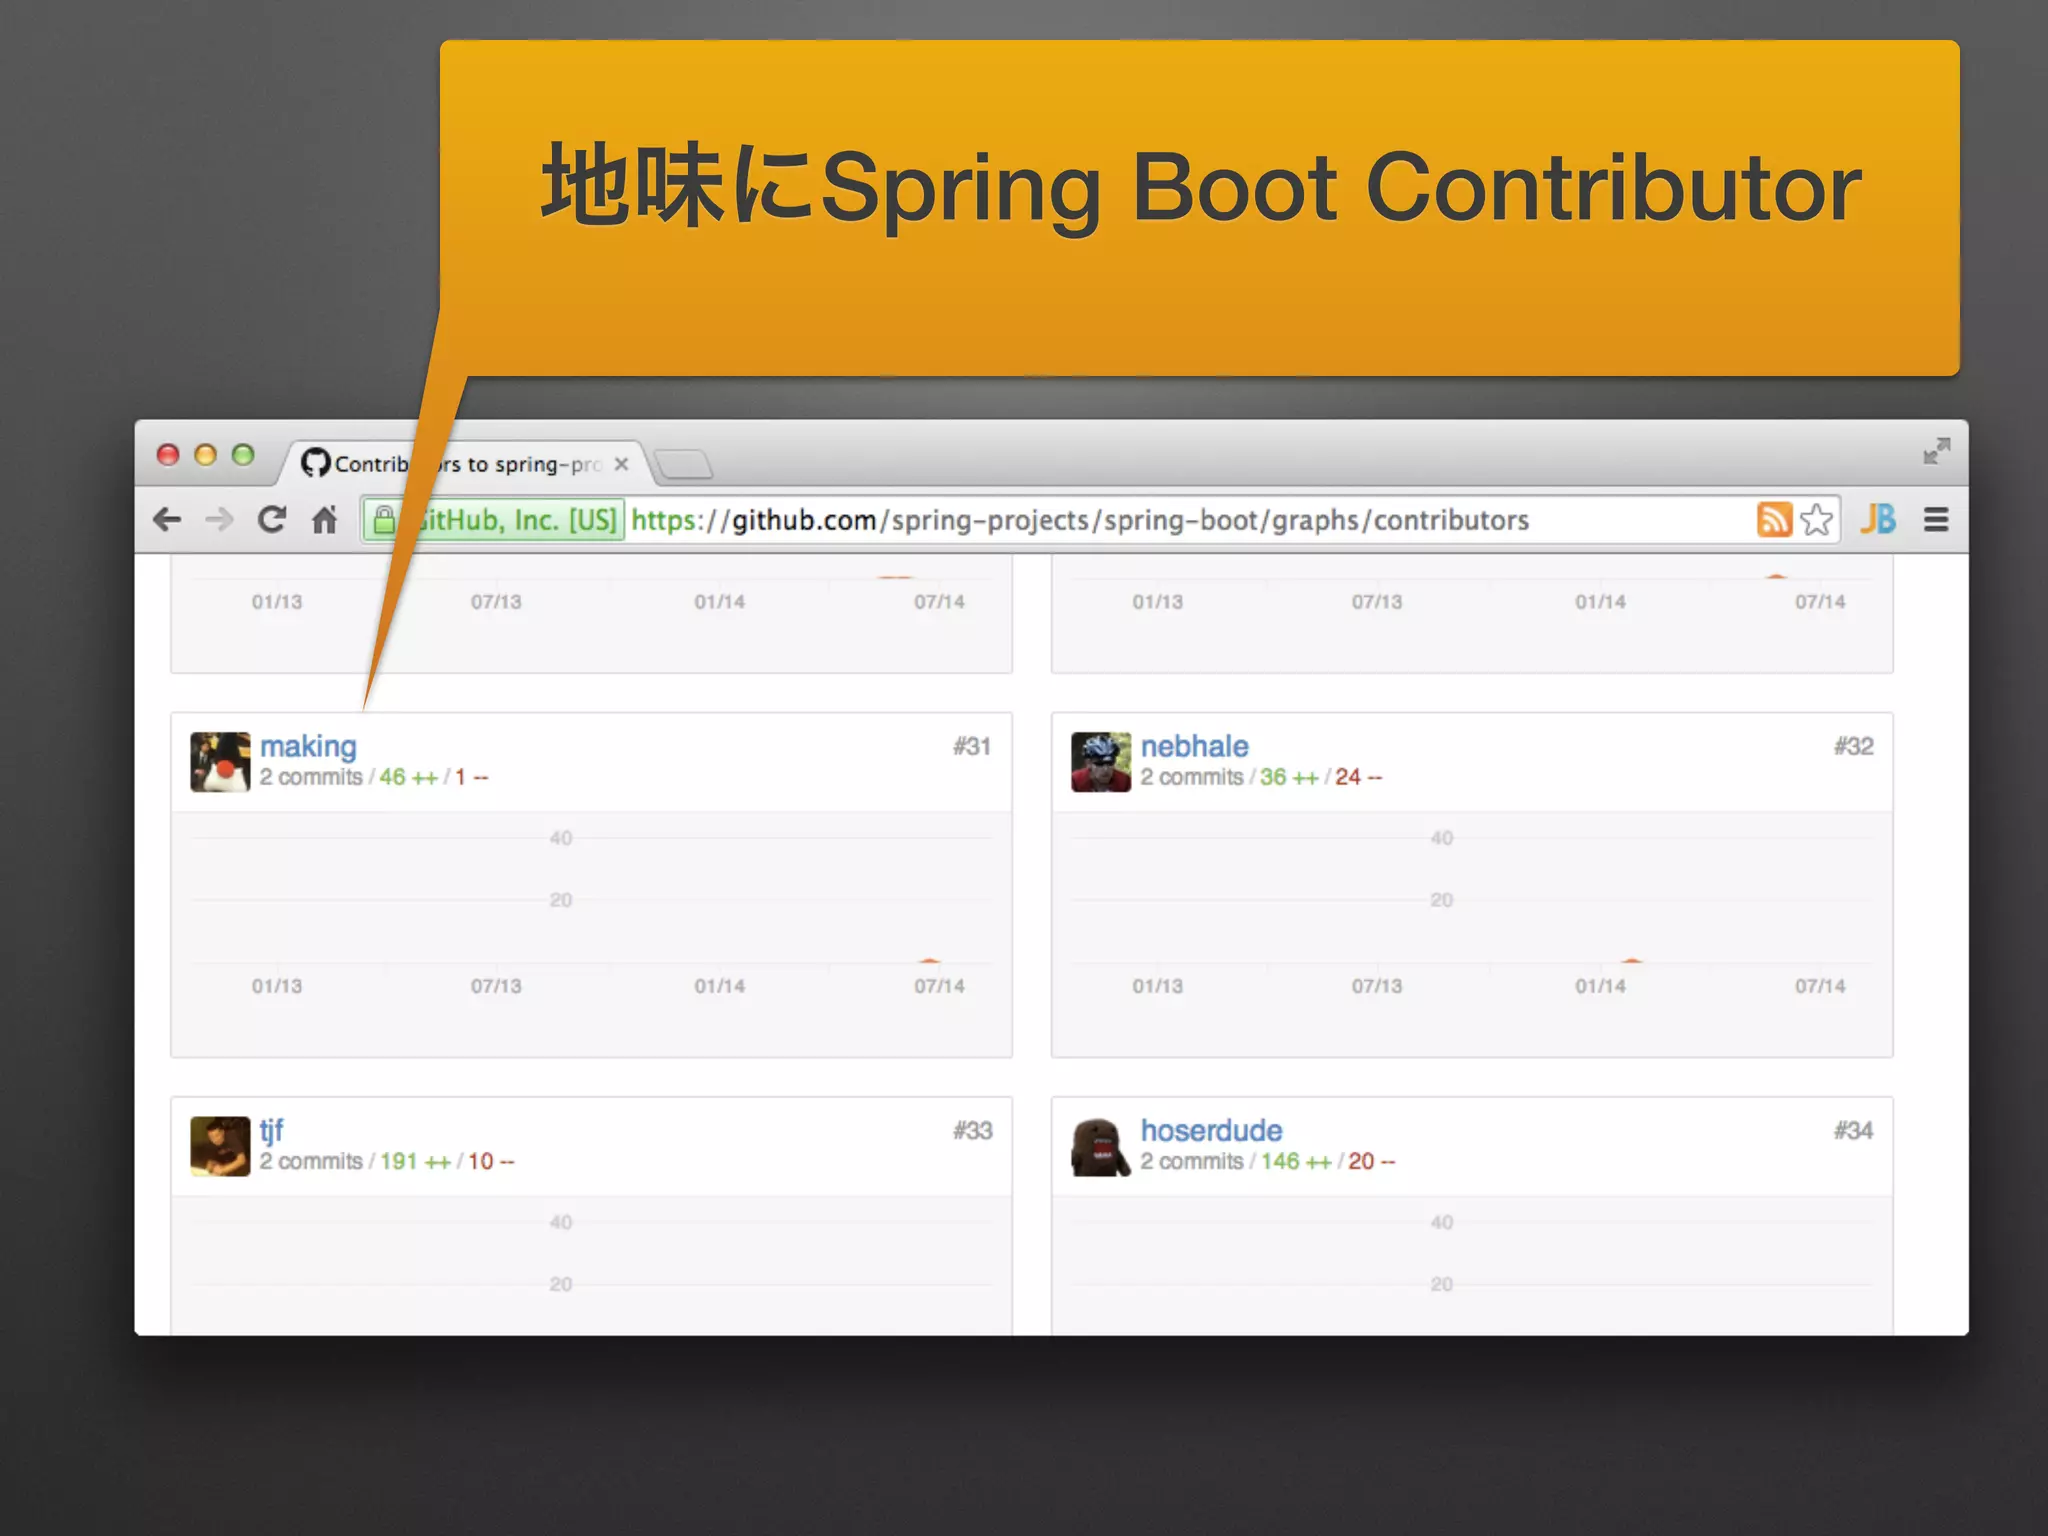Click the '20 --' deletions count for hoserdude
This screenshot has width=2048, height=1536.
[1371, 1161]
